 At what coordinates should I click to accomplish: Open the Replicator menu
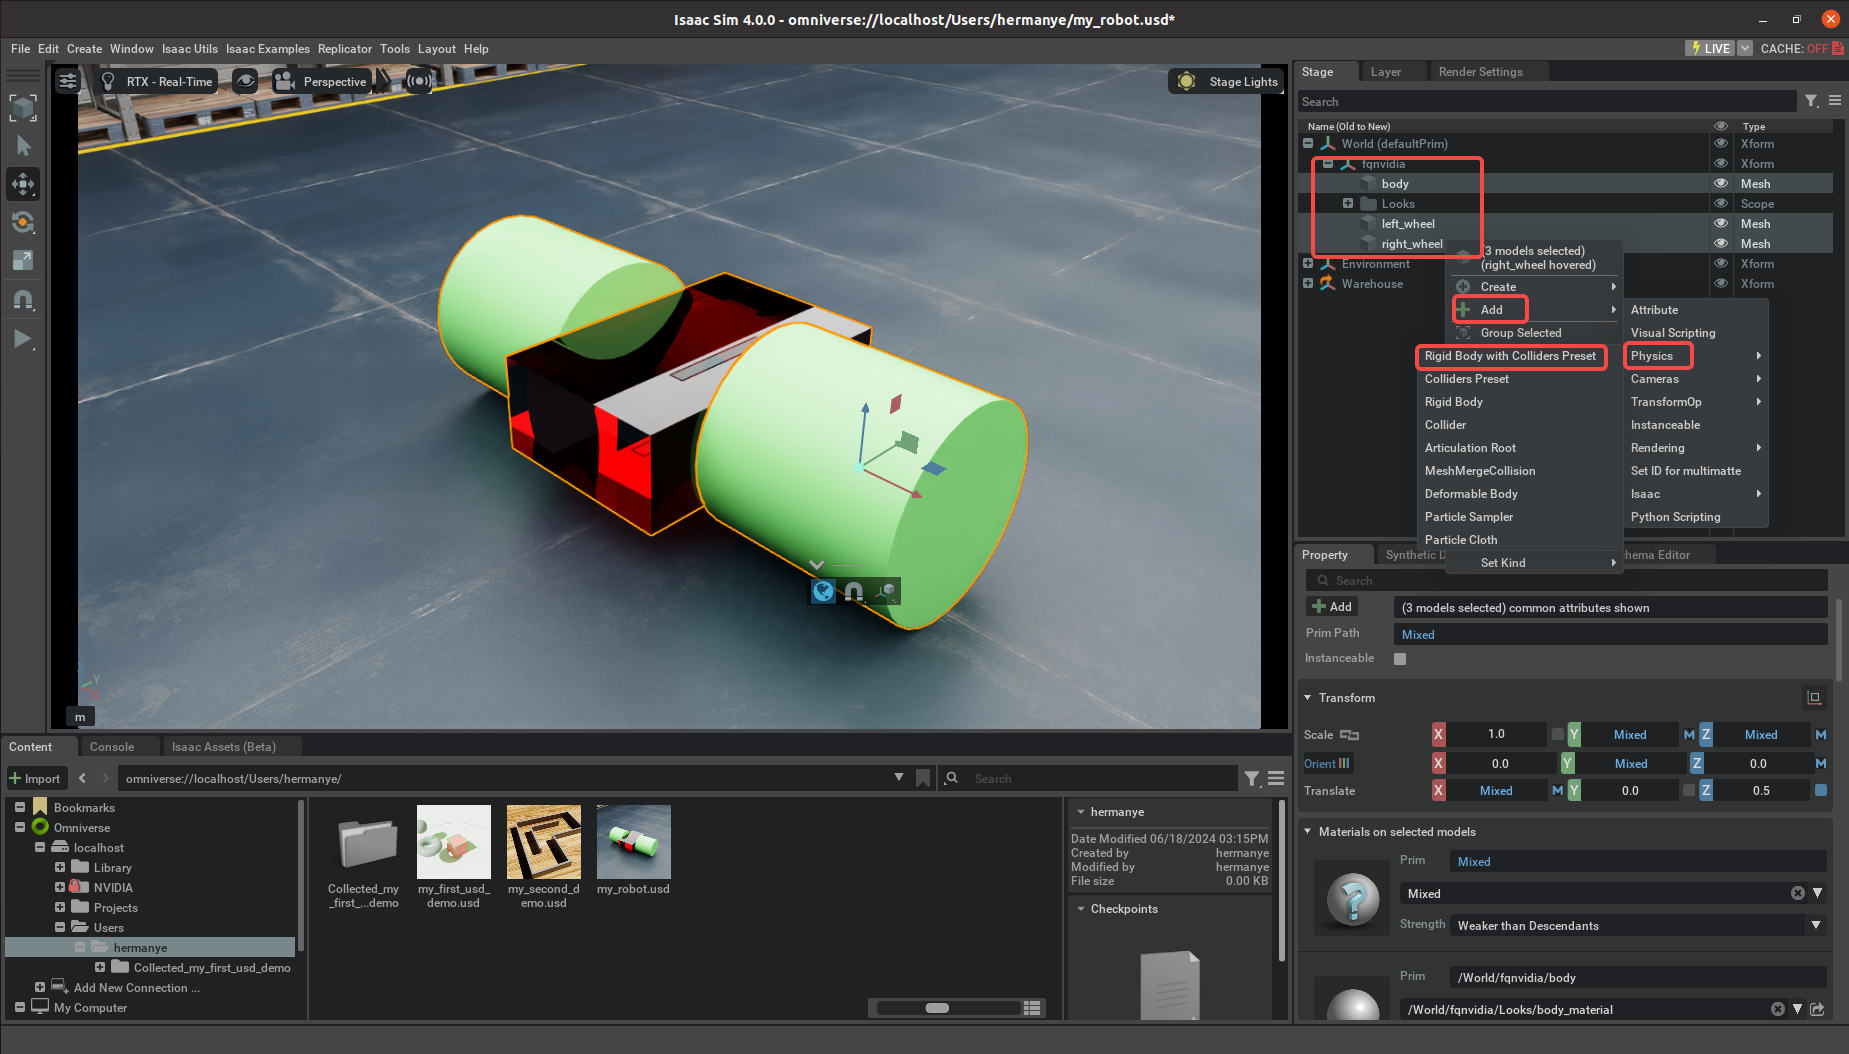coord(345,49)
